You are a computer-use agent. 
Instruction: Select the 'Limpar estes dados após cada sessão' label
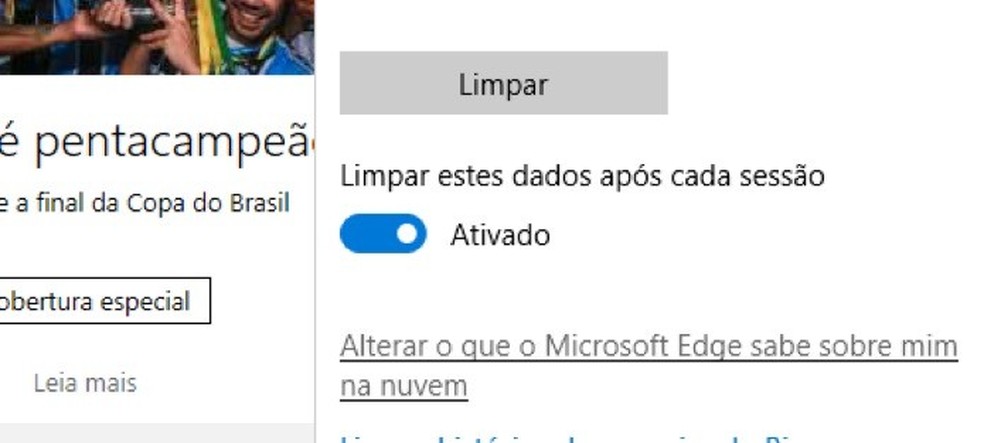tap(582, 176)
